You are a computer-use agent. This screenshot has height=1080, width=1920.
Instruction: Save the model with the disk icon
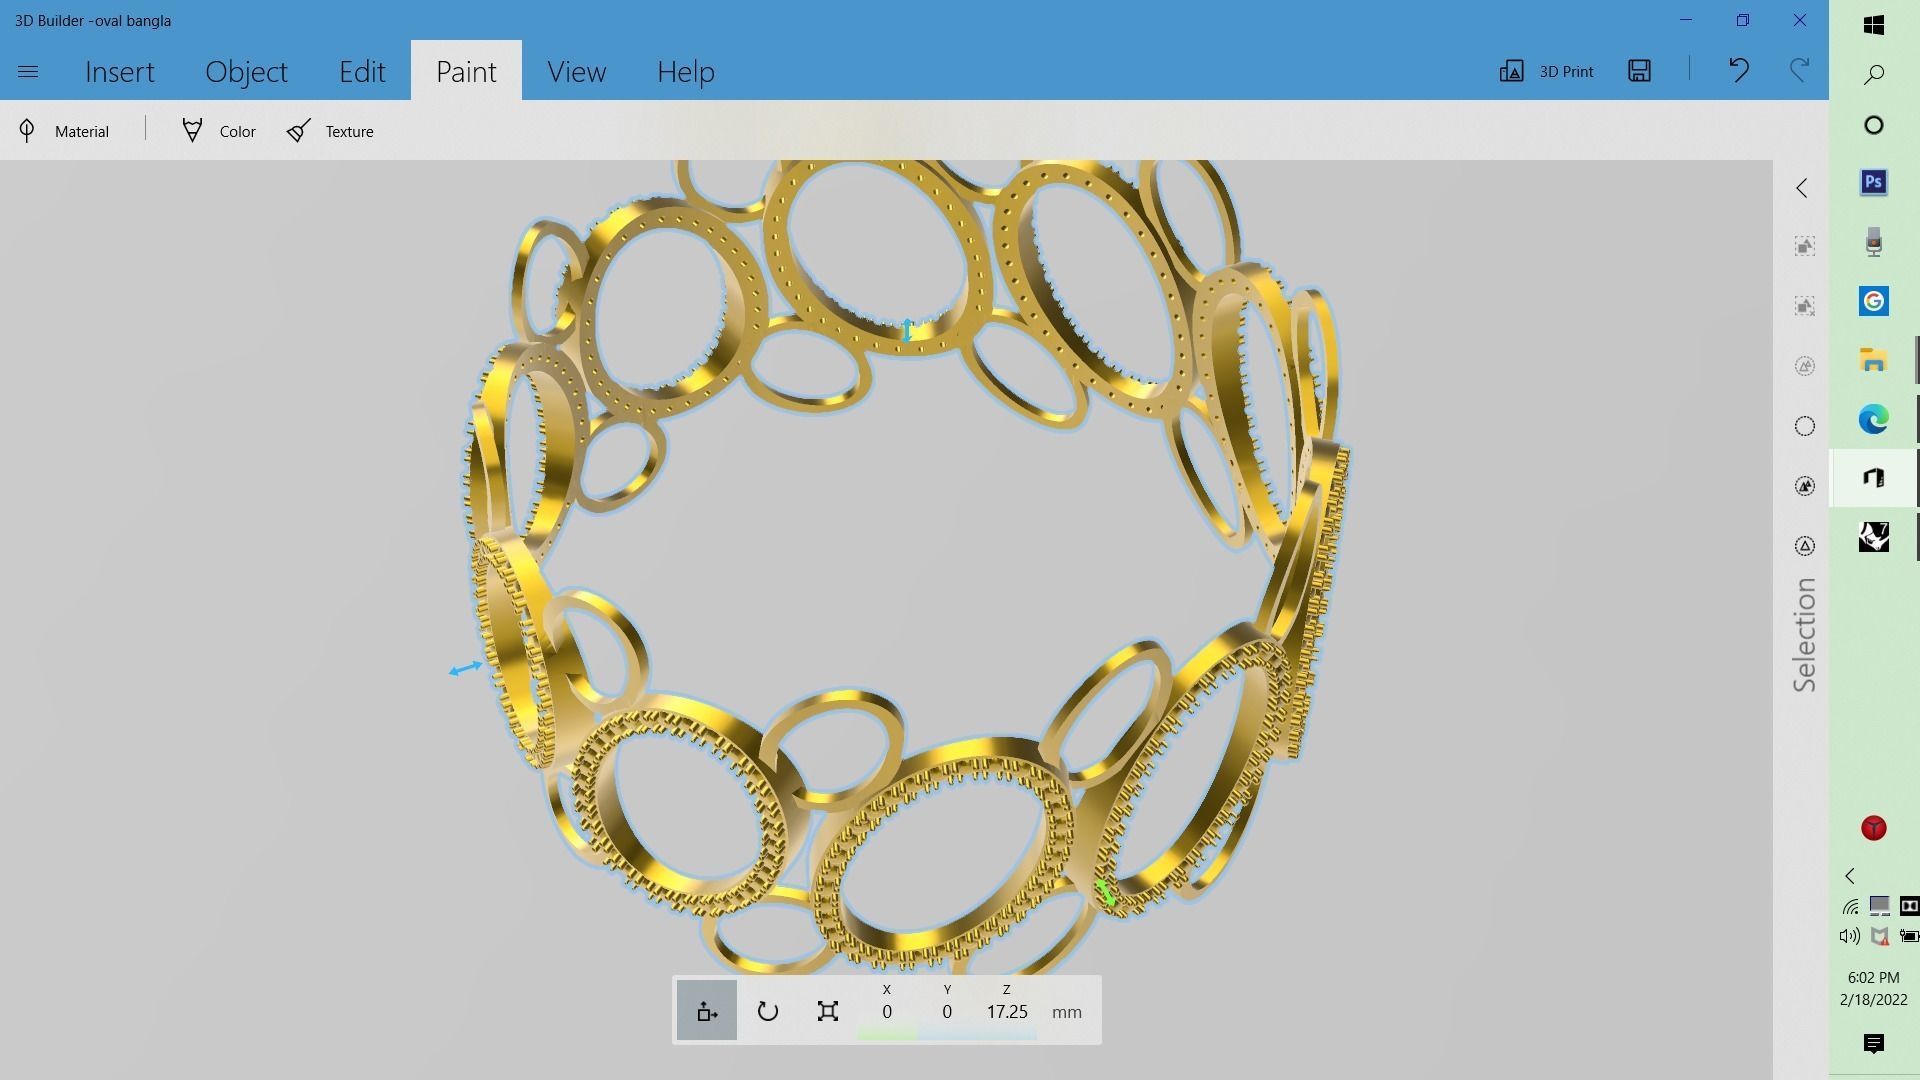click(1639, 70)
